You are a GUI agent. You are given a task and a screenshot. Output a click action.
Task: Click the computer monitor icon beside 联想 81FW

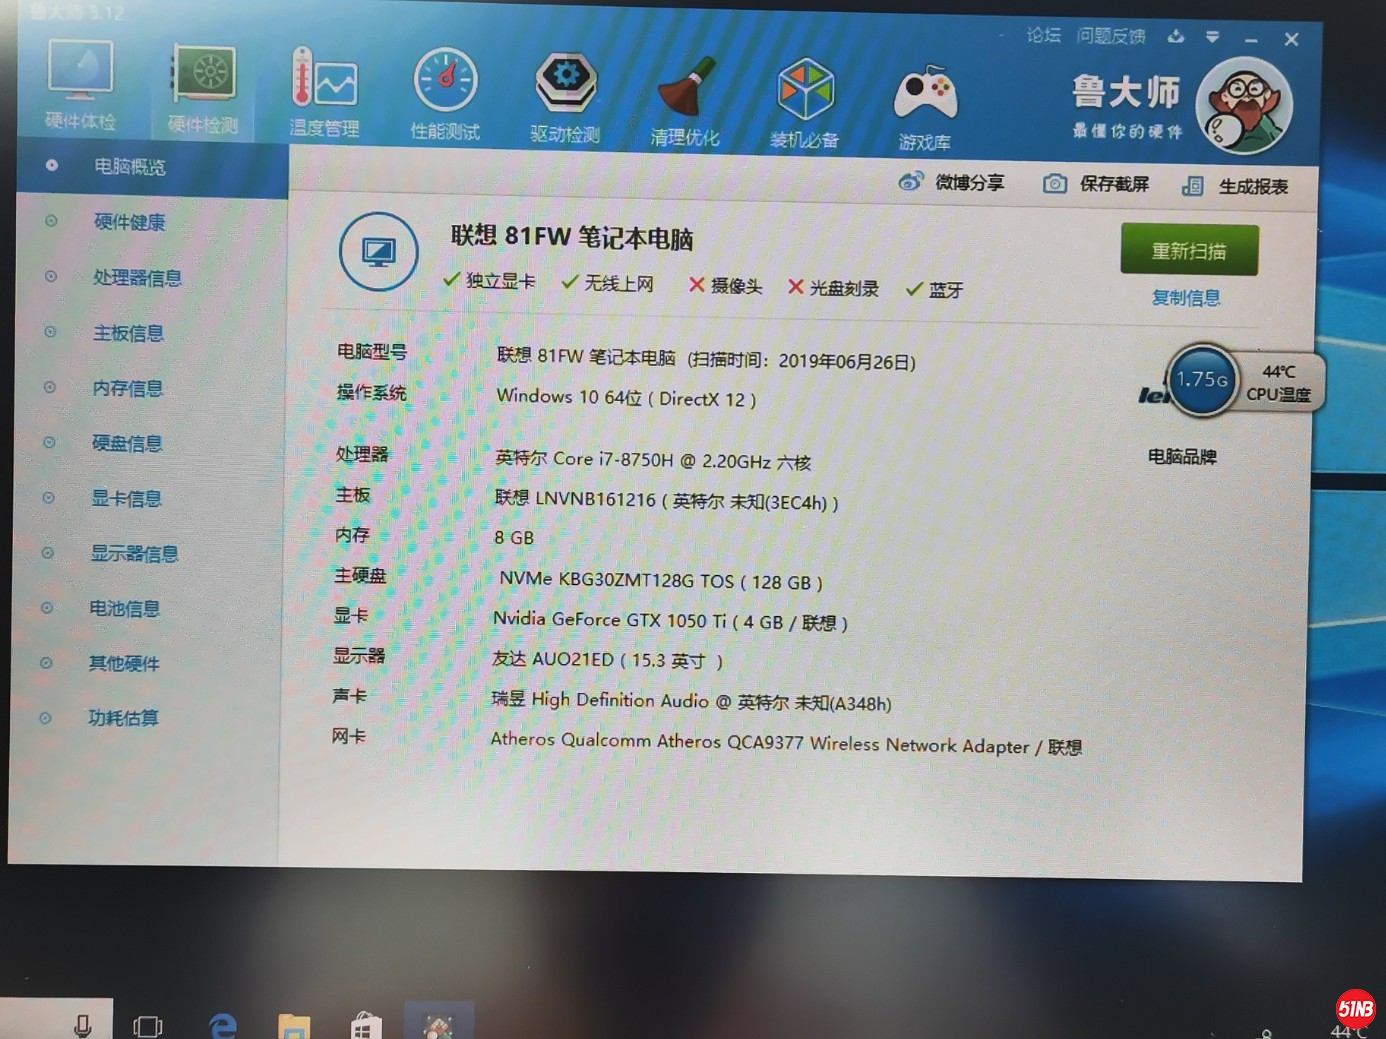[378, 252]
